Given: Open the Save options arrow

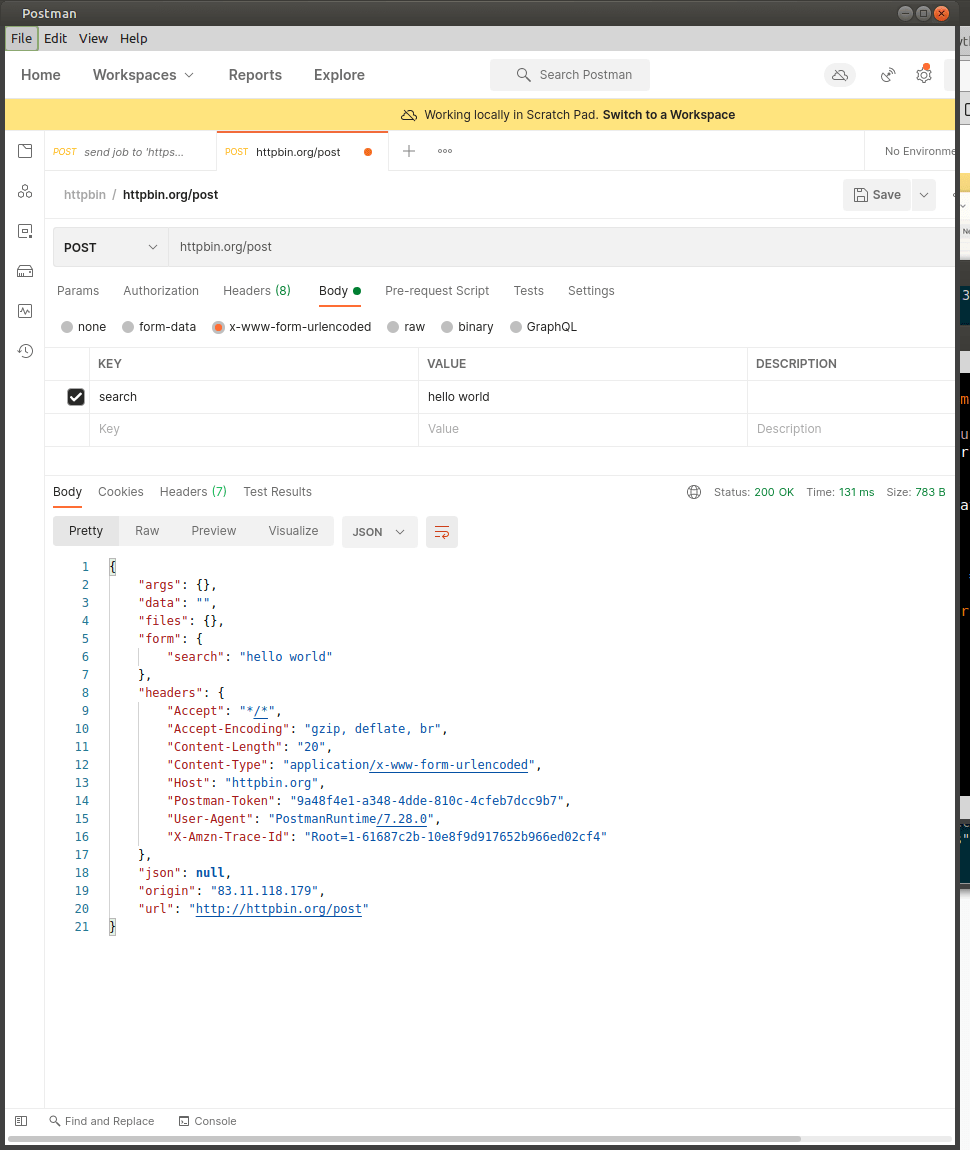Looking at the screenshot, I should pos(924,195).
